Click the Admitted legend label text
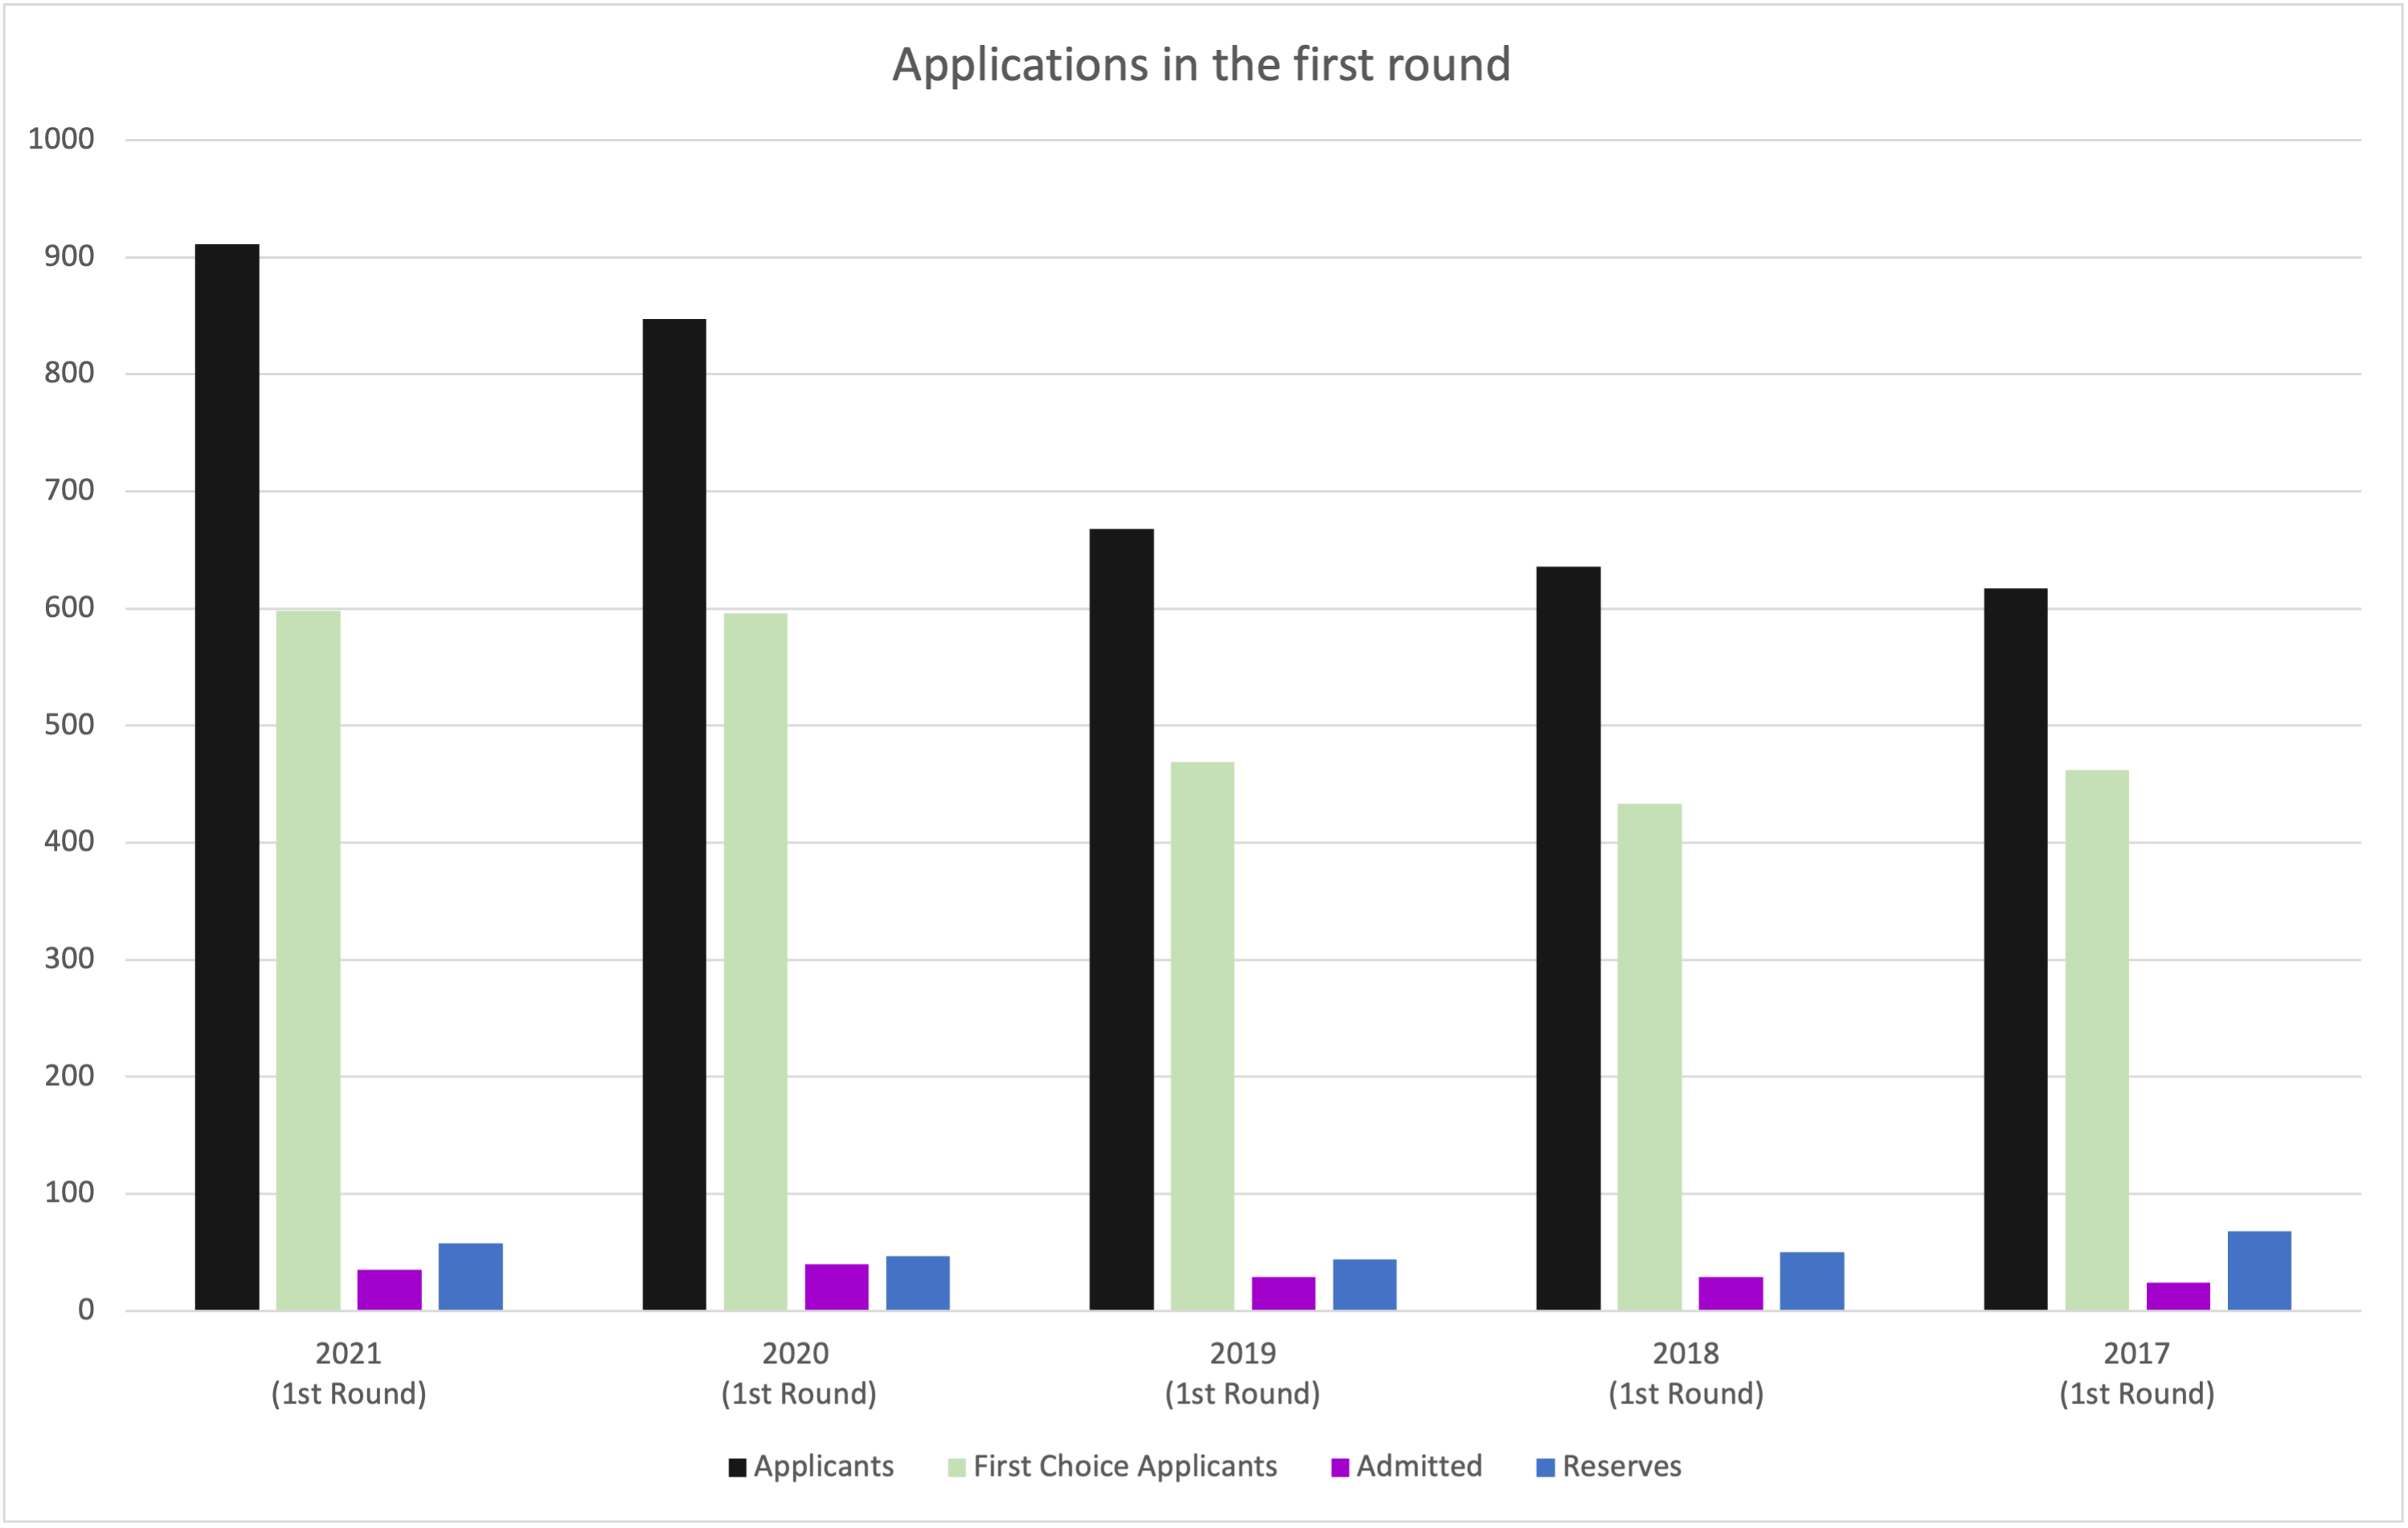The image size is (2408, 1528). click(1419, 1466)
